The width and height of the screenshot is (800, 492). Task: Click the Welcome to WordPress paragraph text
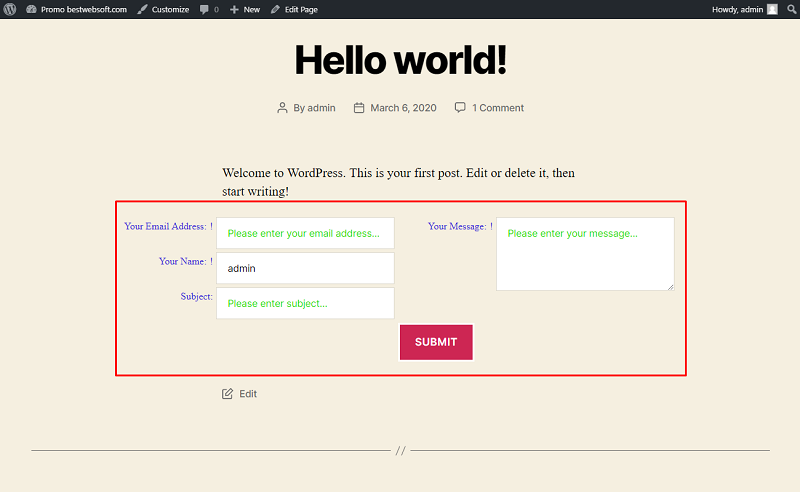click(x=398, y=182)
